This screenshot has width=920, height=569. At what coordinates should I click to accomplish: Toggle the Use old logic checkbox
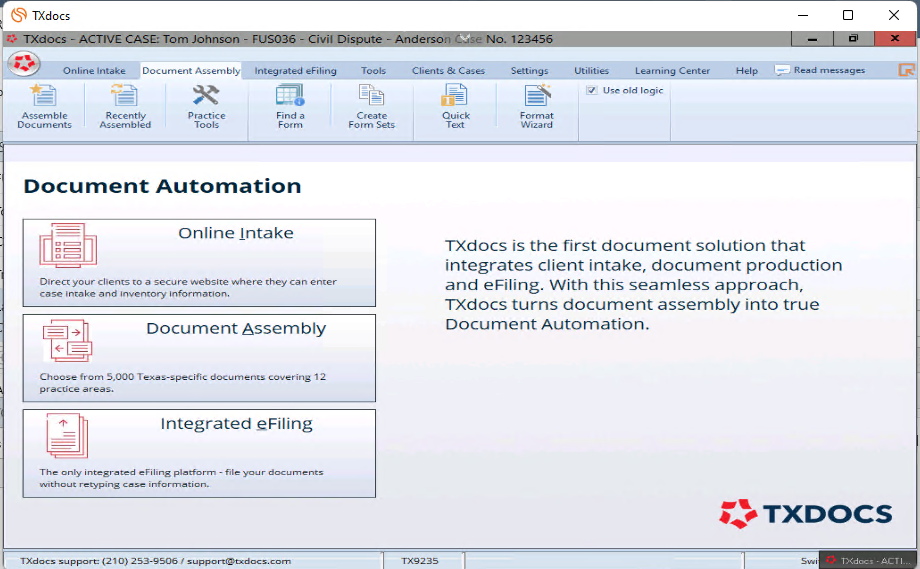click(x=592, y=91)
